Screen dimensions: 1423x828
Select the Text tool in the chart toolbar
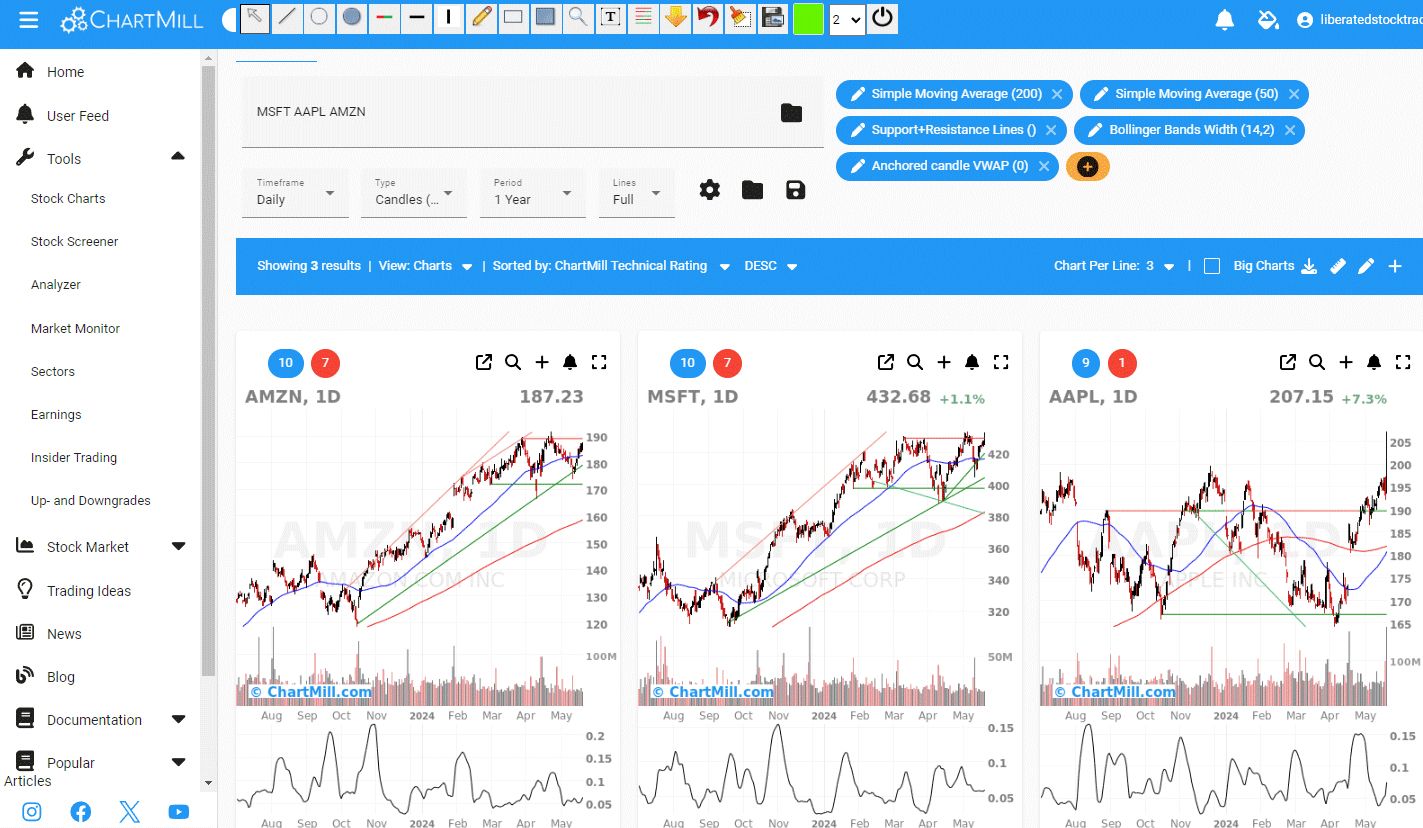tap(610, 17)
